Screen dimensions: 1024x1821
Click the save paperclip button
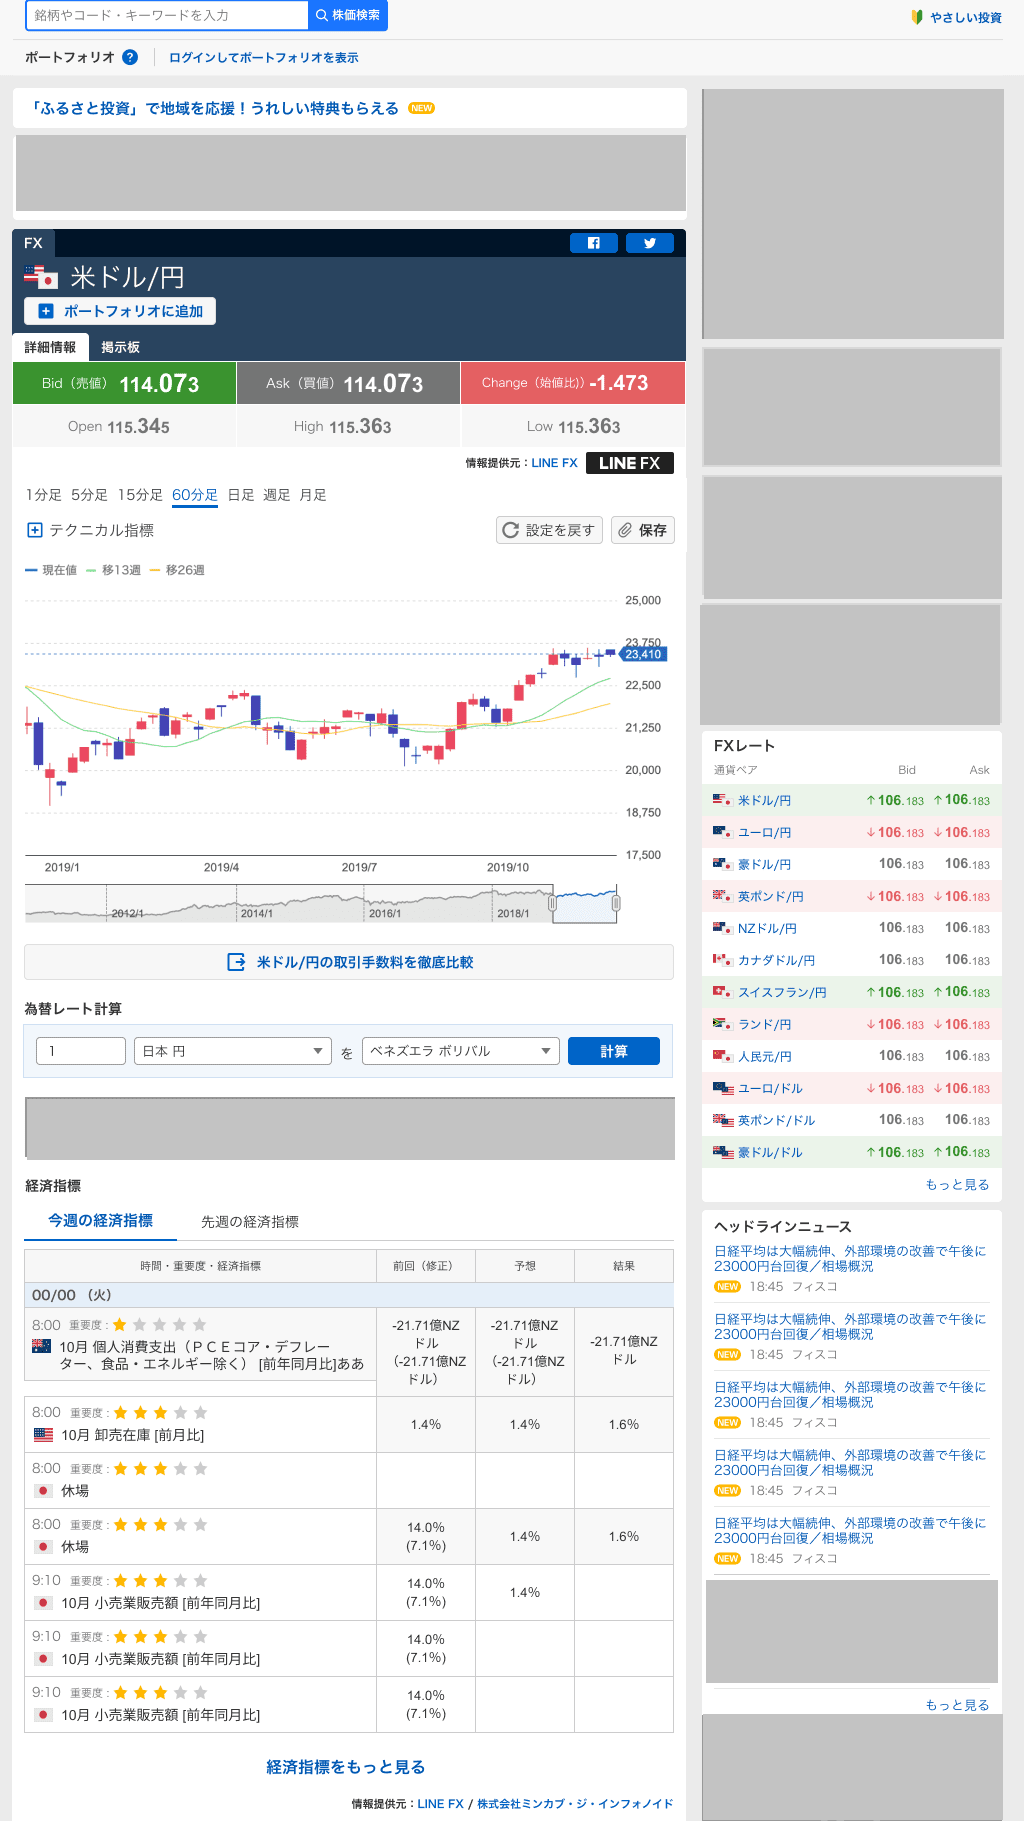click(642, 530)
